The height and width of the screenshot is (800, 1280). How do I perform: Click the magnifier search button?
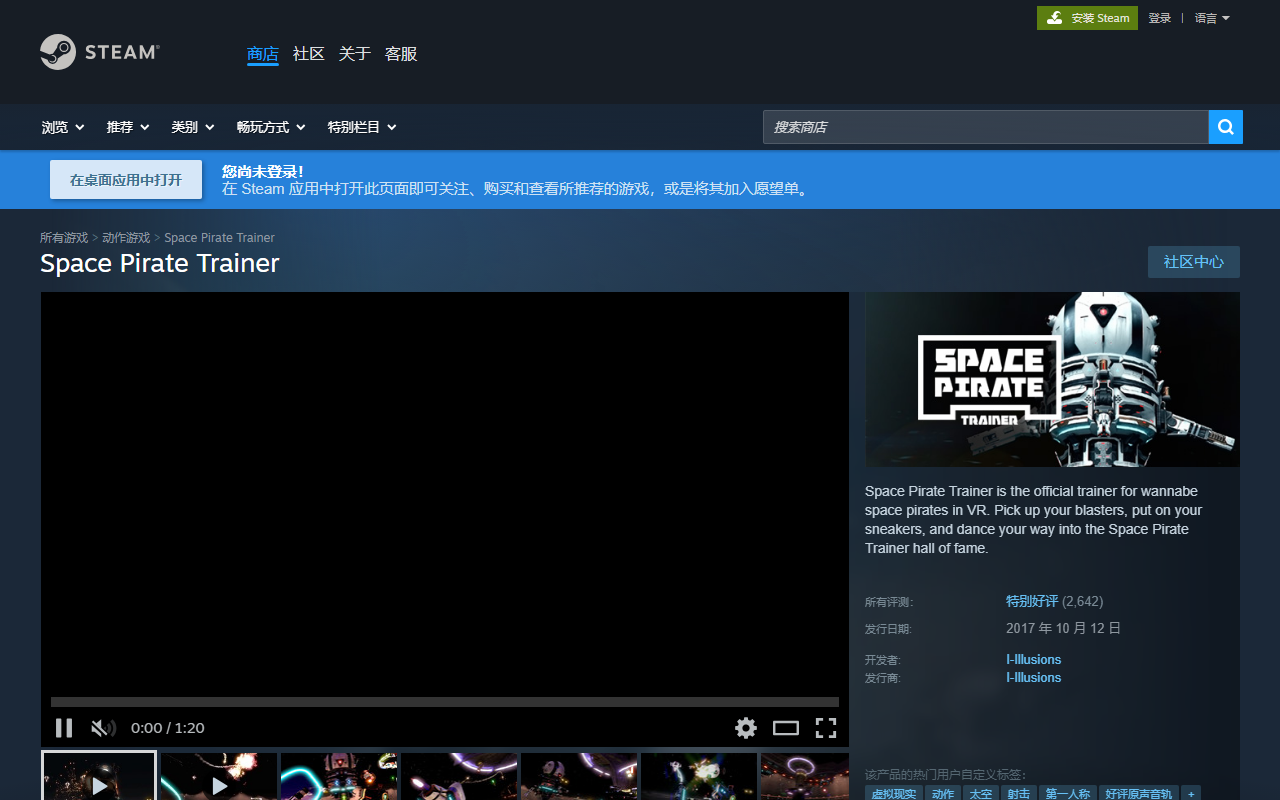point(1226,127)
